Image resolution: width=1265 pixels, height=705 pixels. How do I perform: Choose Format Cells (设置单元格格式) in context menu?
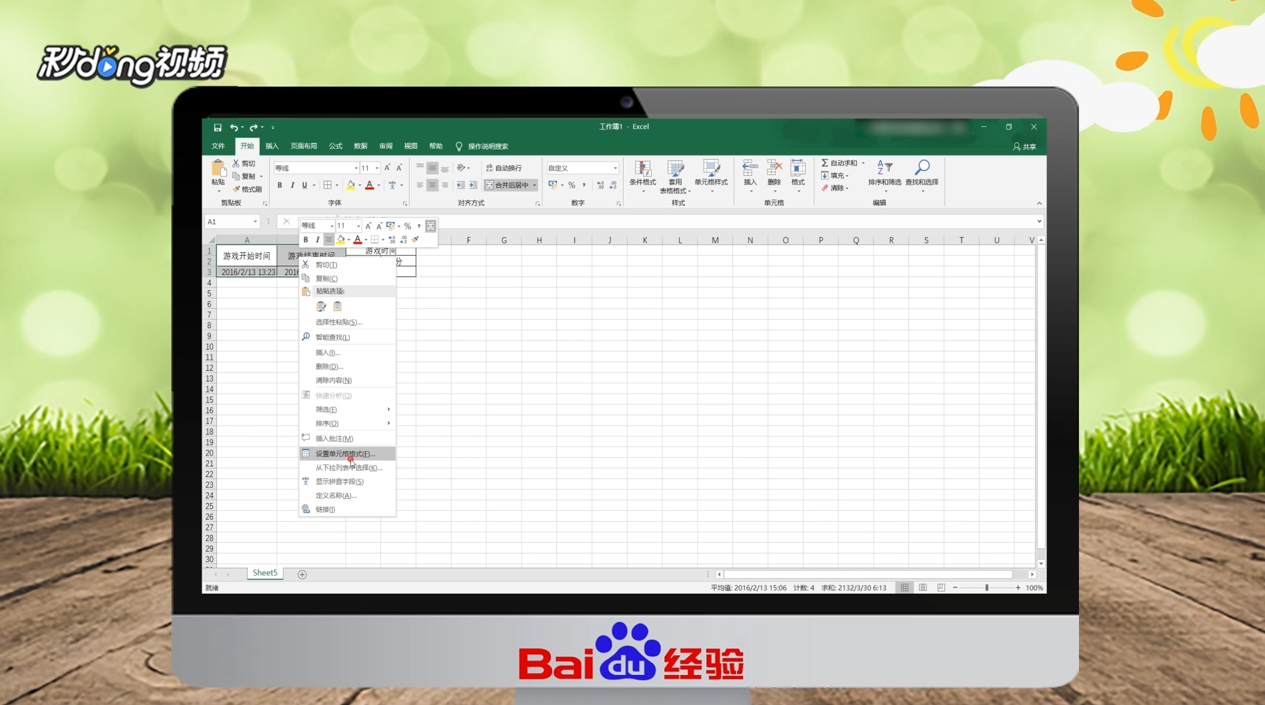347,454
